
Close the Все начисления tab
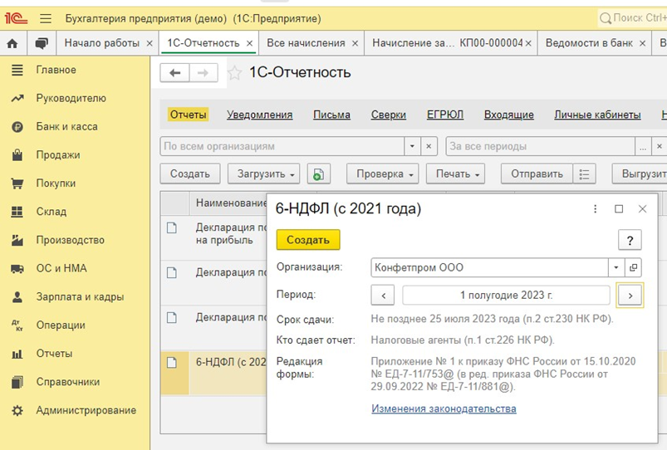[x=355, y=43]
